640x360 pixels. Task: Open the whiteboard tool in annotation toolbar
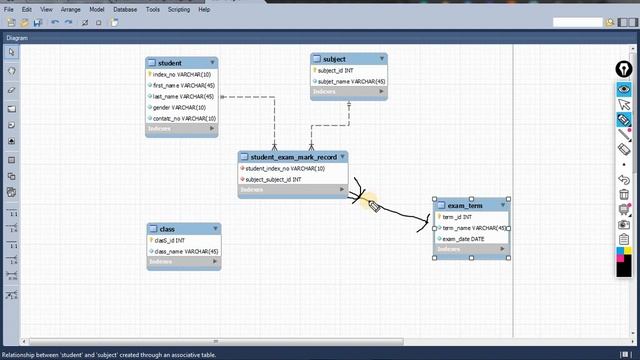click(624, 209)
